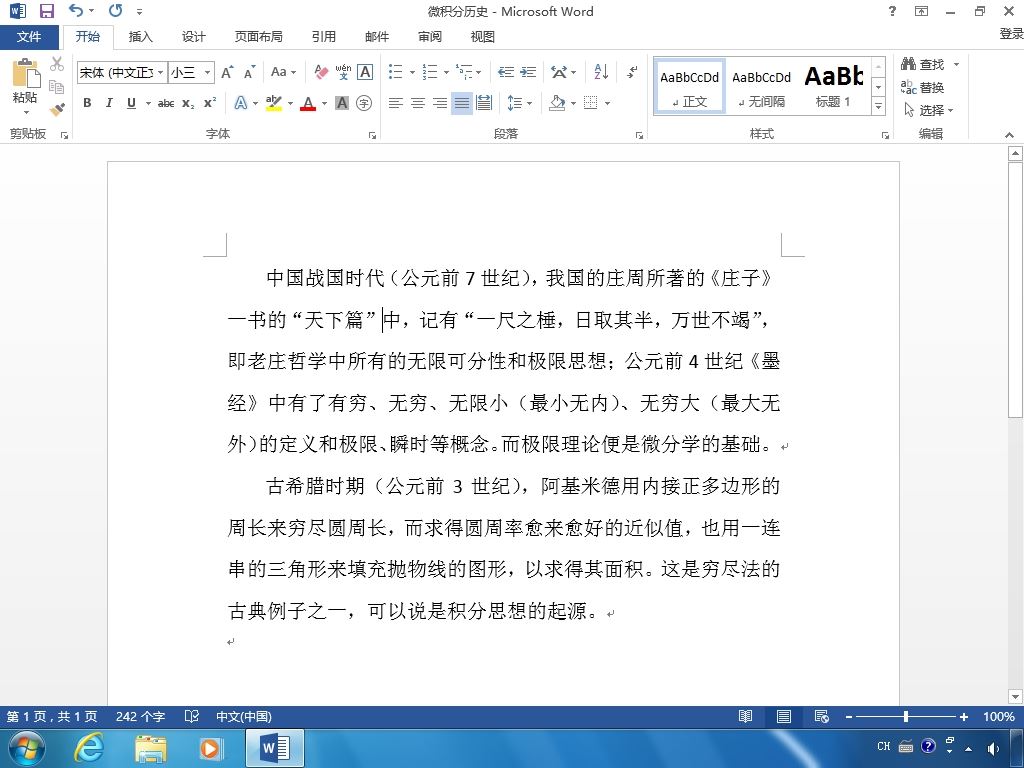Toggle justified alignment

tap(462, 103)
